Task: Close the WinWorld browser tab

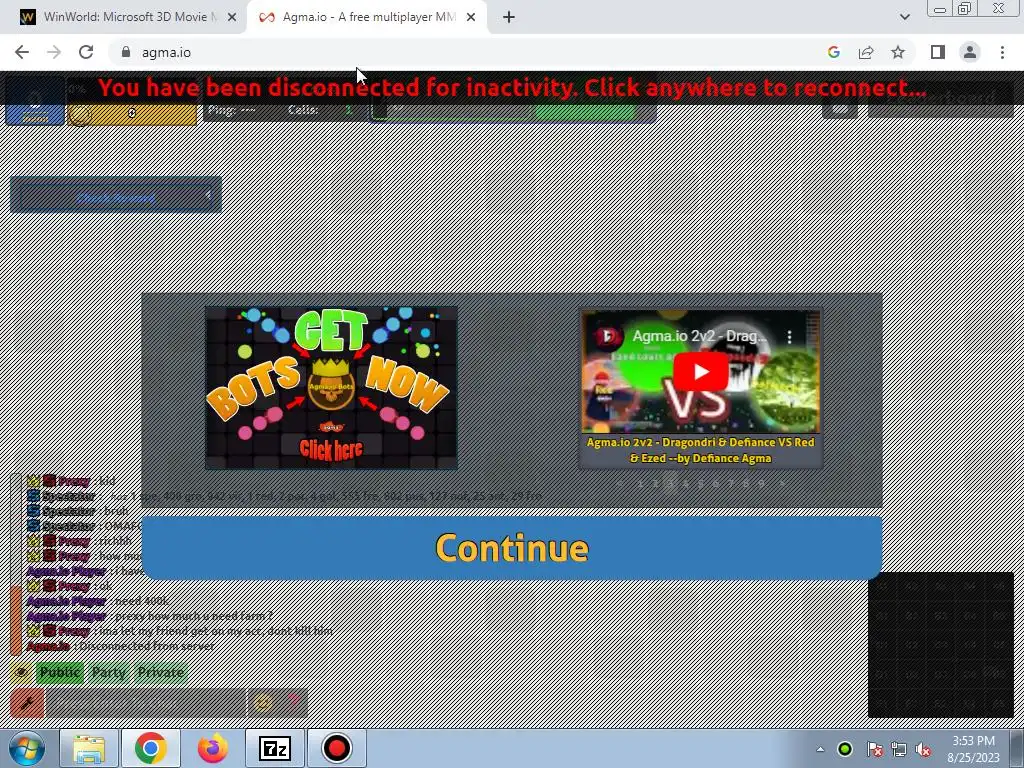Action: (x=232, y=18)
